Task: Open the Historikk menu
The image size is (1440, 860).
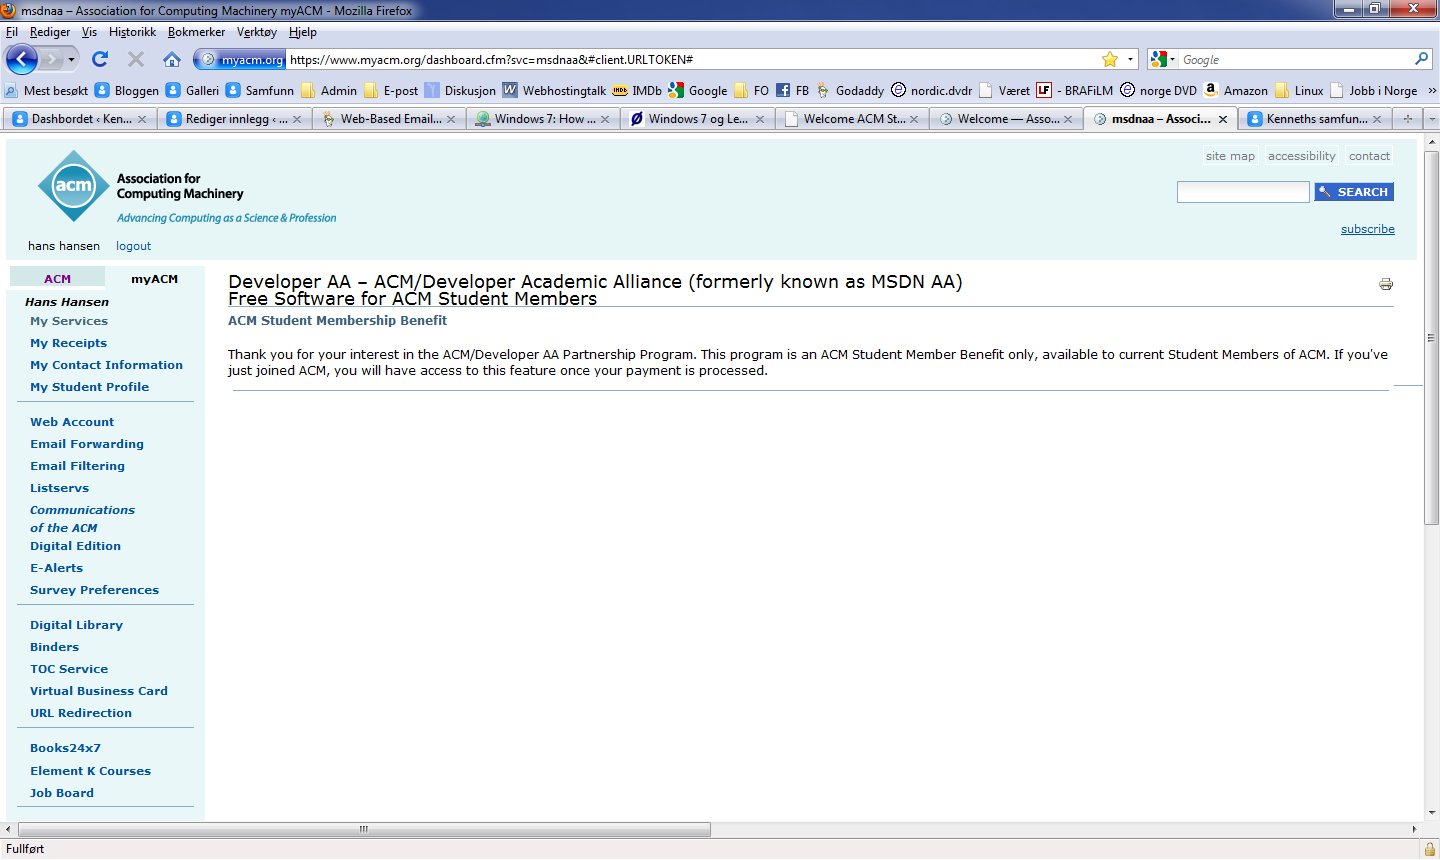Action: point(132,32)
